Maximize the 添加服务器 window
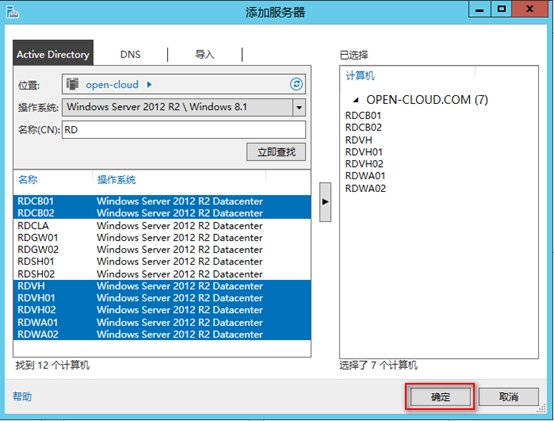The width and height of the screenshot is (554, 421). coord(501,9)
